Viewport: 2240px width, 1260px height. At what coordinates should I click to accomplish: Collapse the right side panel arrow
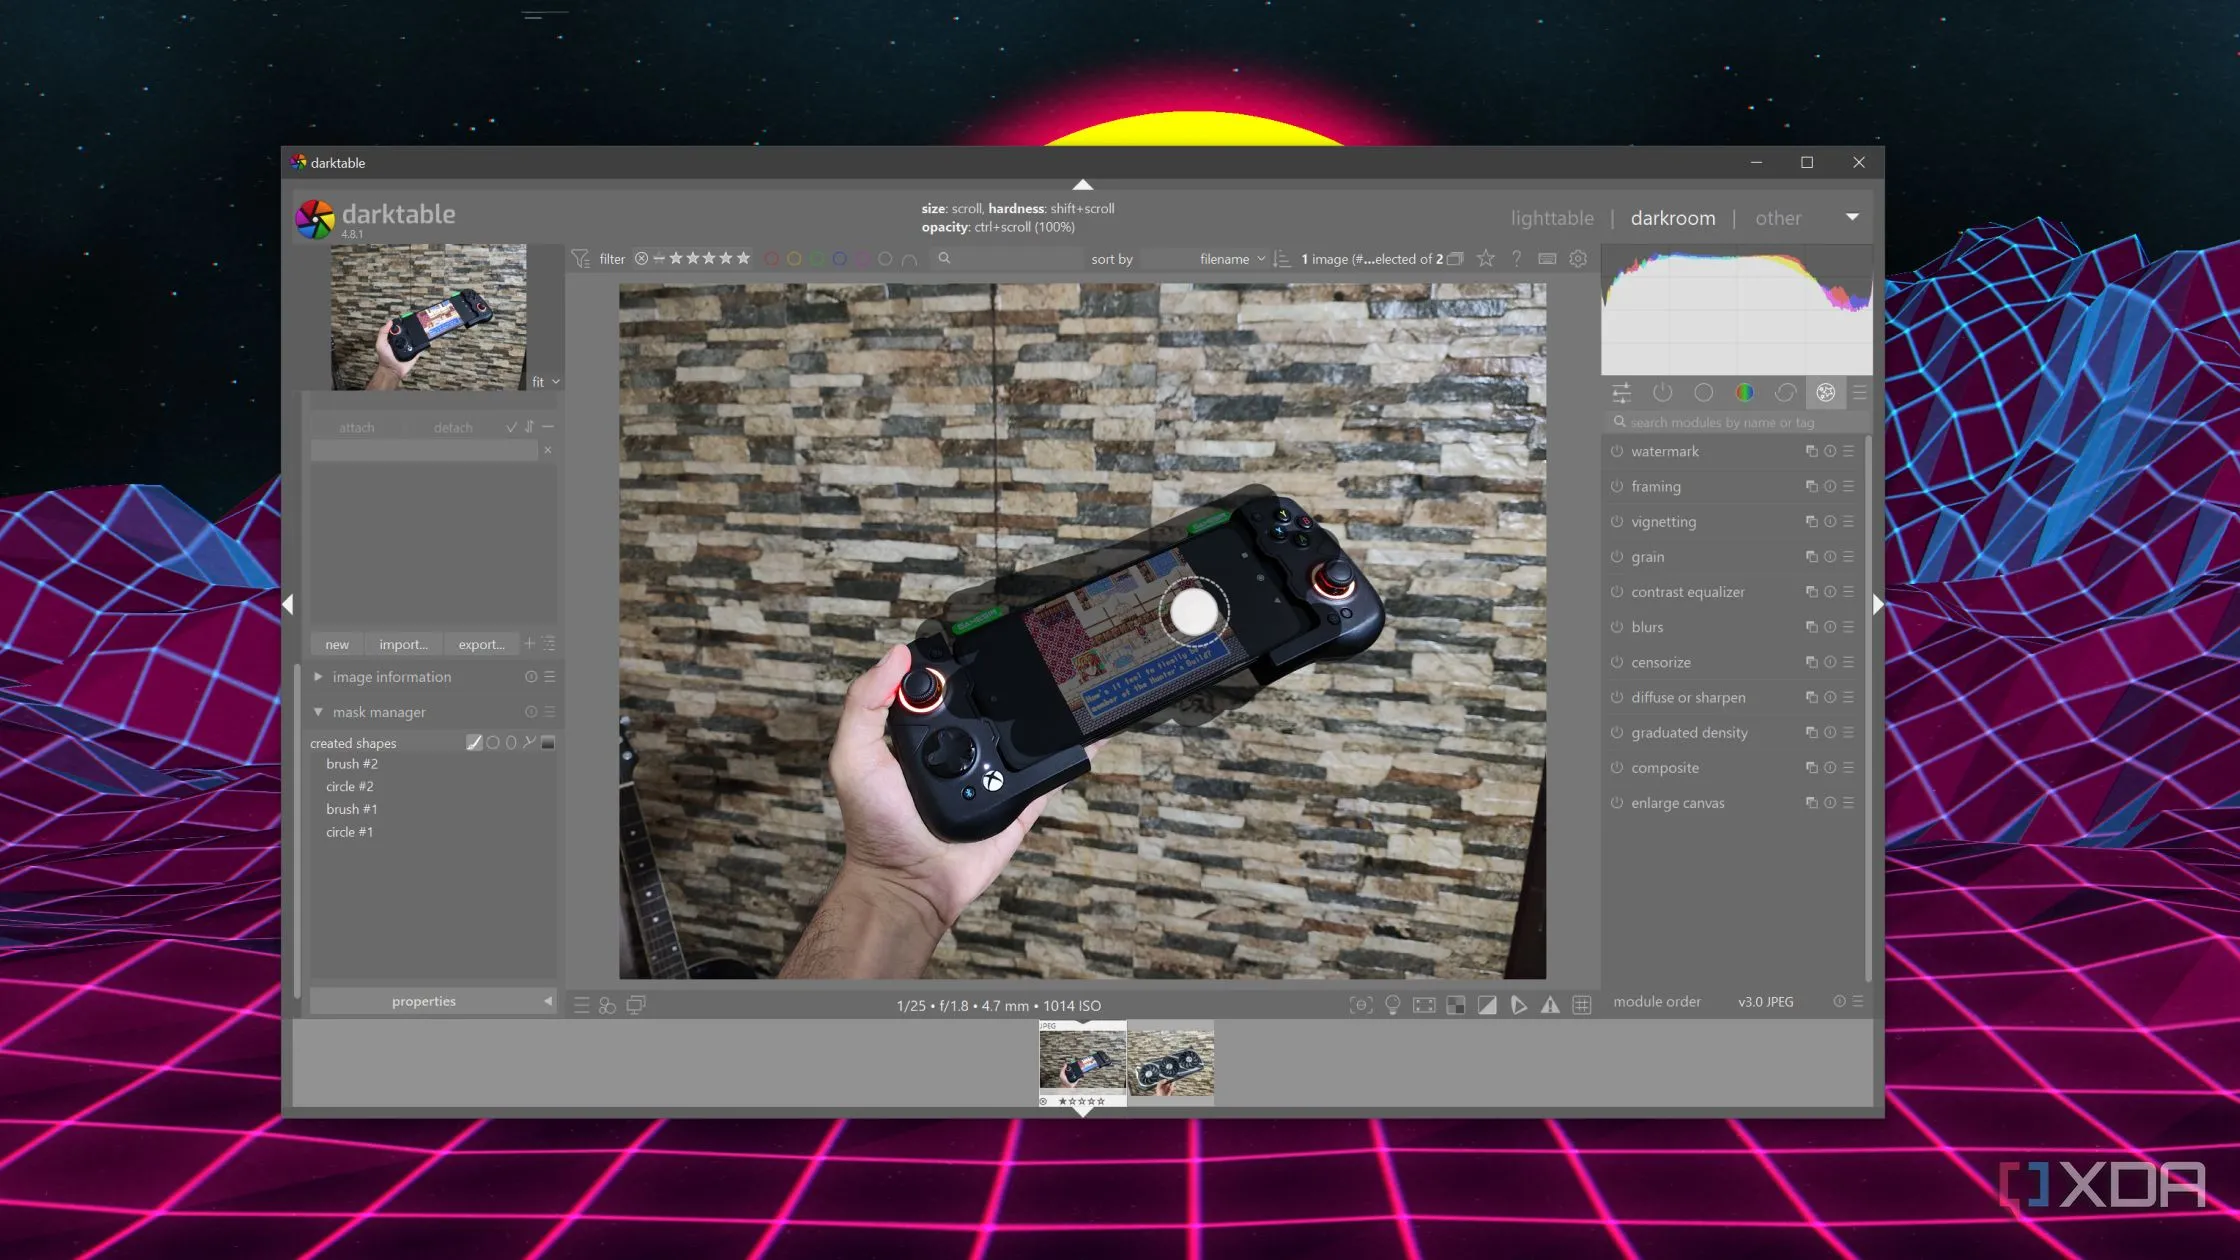1878,604
